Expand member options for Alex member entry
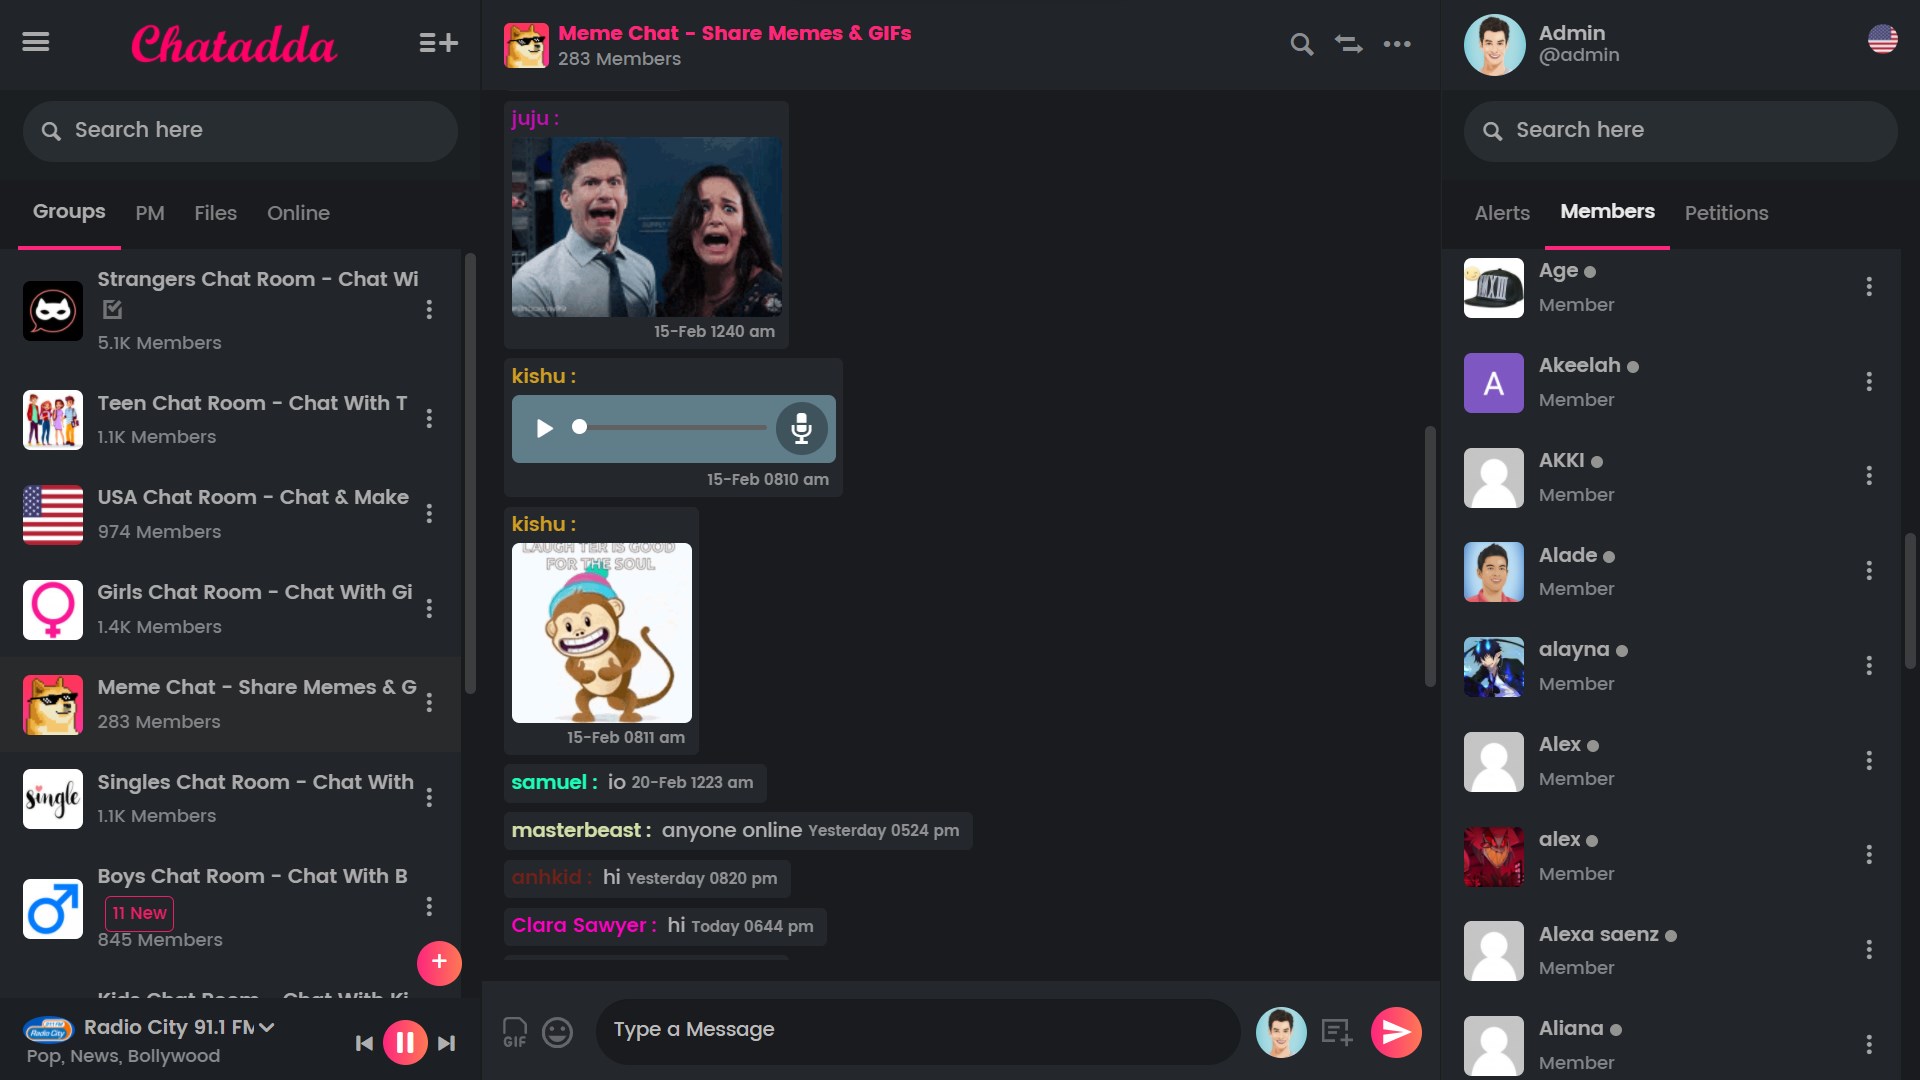Viewport: 1920px width, 1080px height. point(1870,760)
